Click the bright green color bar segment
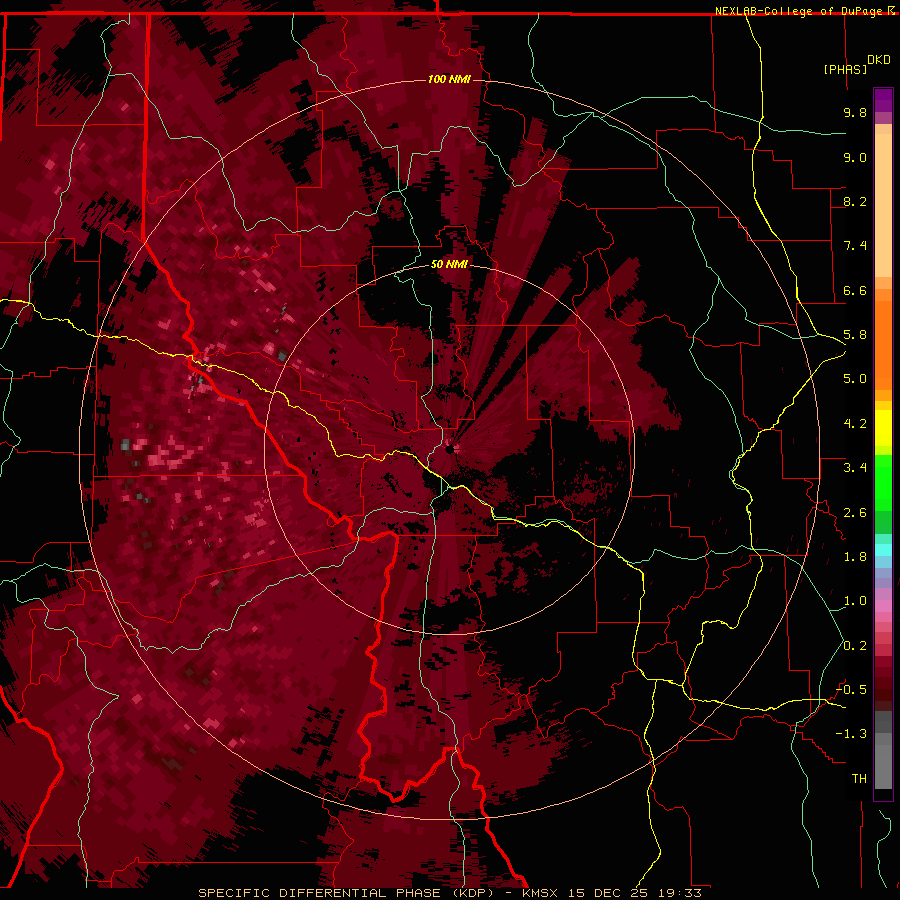The width and height of the screenshot is (900, 900). pos(883,482)
